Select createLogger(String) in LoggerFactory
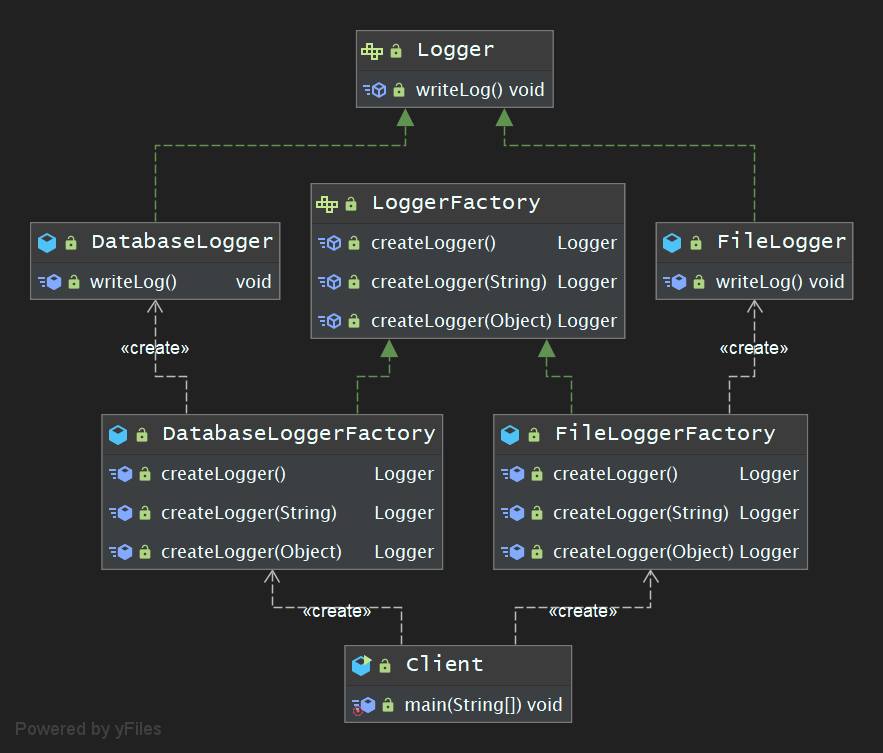Image resolution: width=883 pixels, height=753 pixels. 458,282
